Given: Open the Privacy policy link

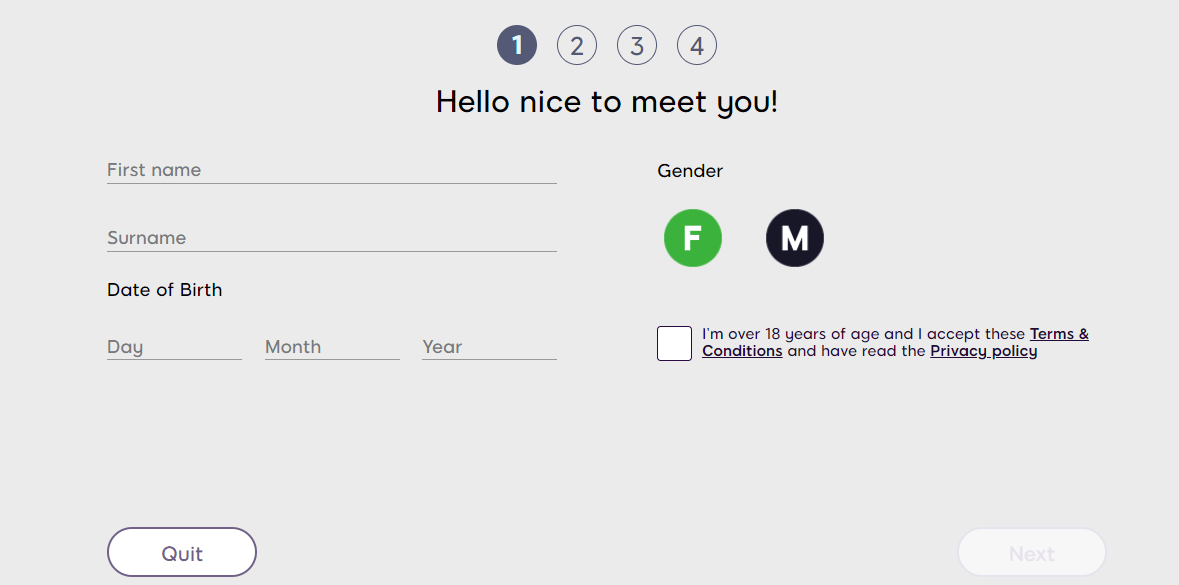Looking at the screenshot, I should (983, 351).
